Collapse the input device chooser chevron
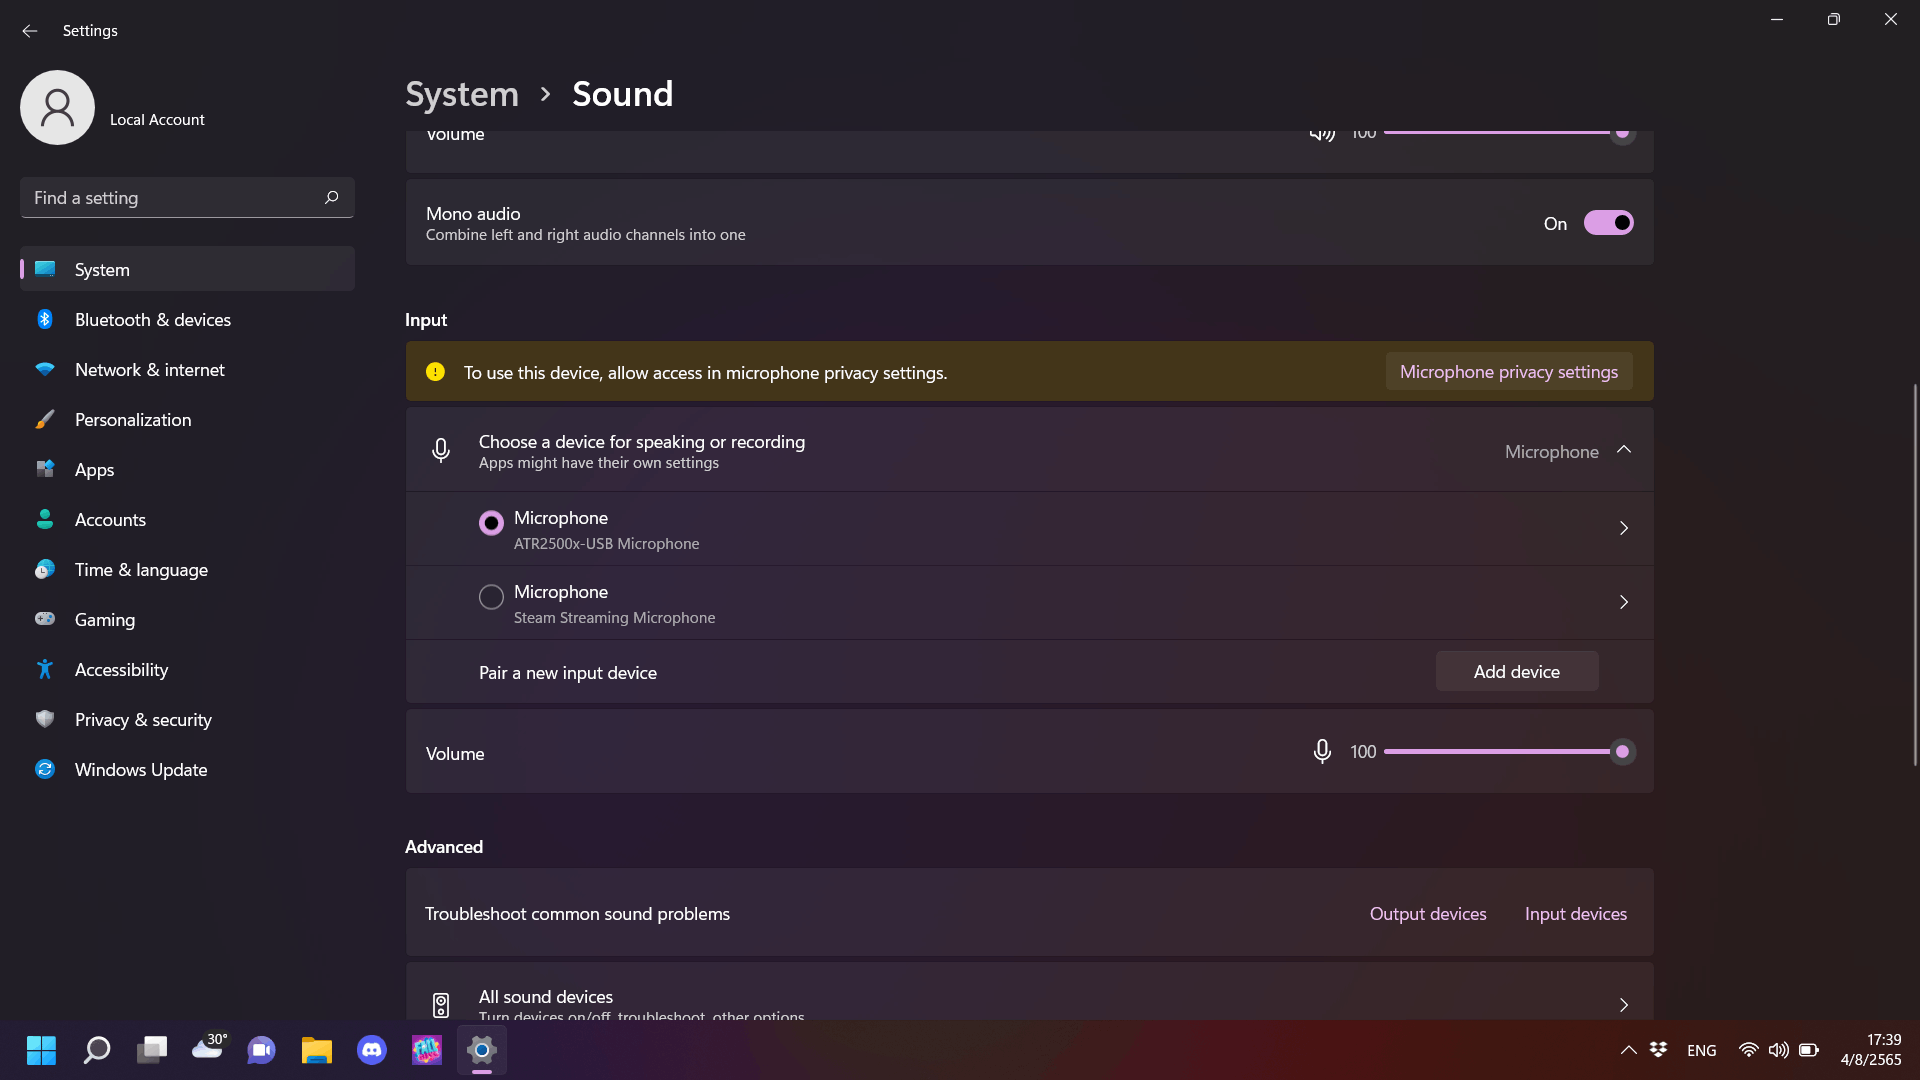Viewport: 1920px width, 1080px height. tap(1624, 450)
